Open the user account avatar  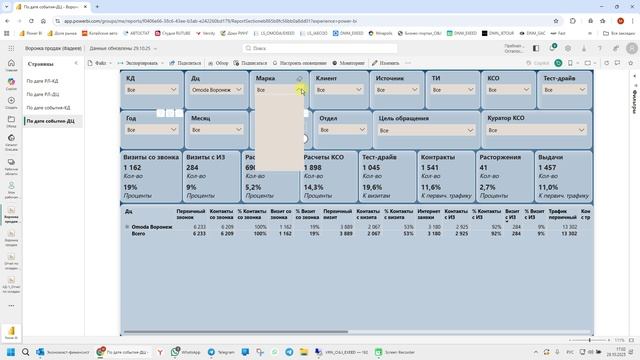632,48
